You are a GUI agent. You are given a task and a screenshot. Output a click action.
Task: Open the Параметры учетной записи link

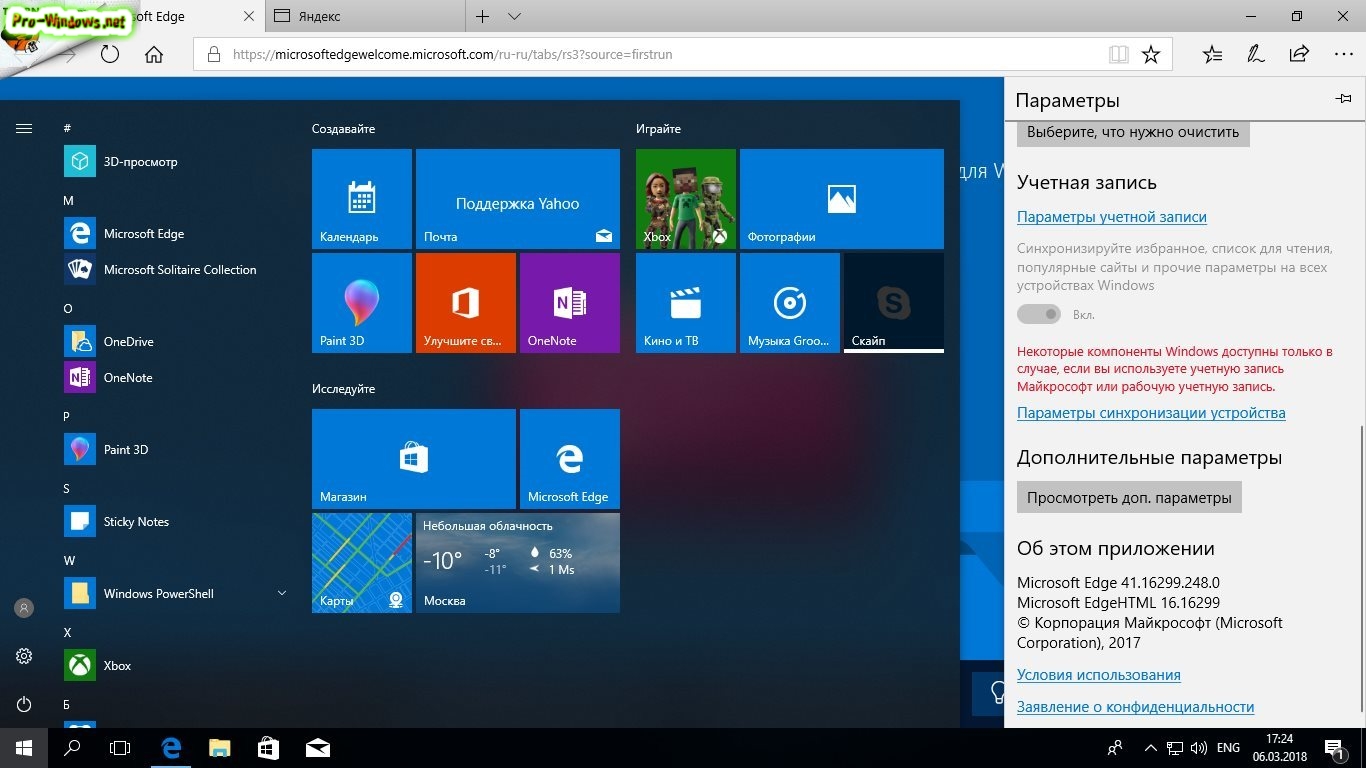(1112, 217)
